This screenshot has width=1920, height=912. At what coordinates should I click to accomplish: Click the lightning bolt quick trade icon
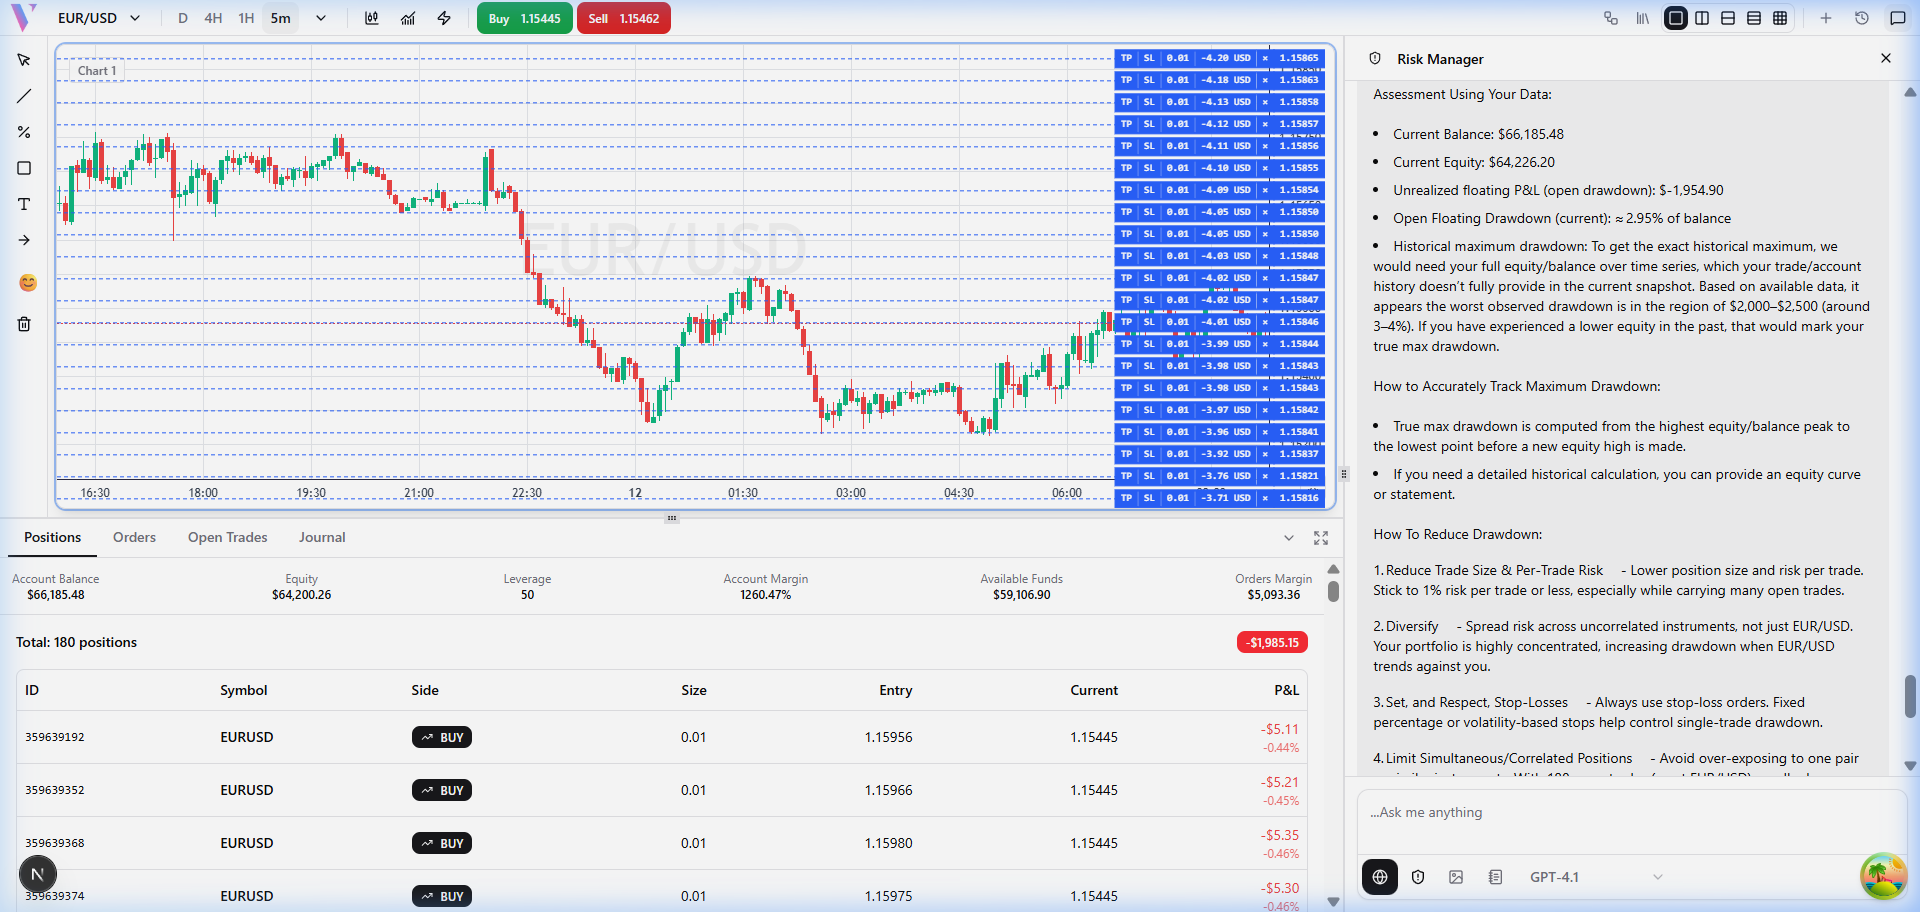[x=444, y=18]
